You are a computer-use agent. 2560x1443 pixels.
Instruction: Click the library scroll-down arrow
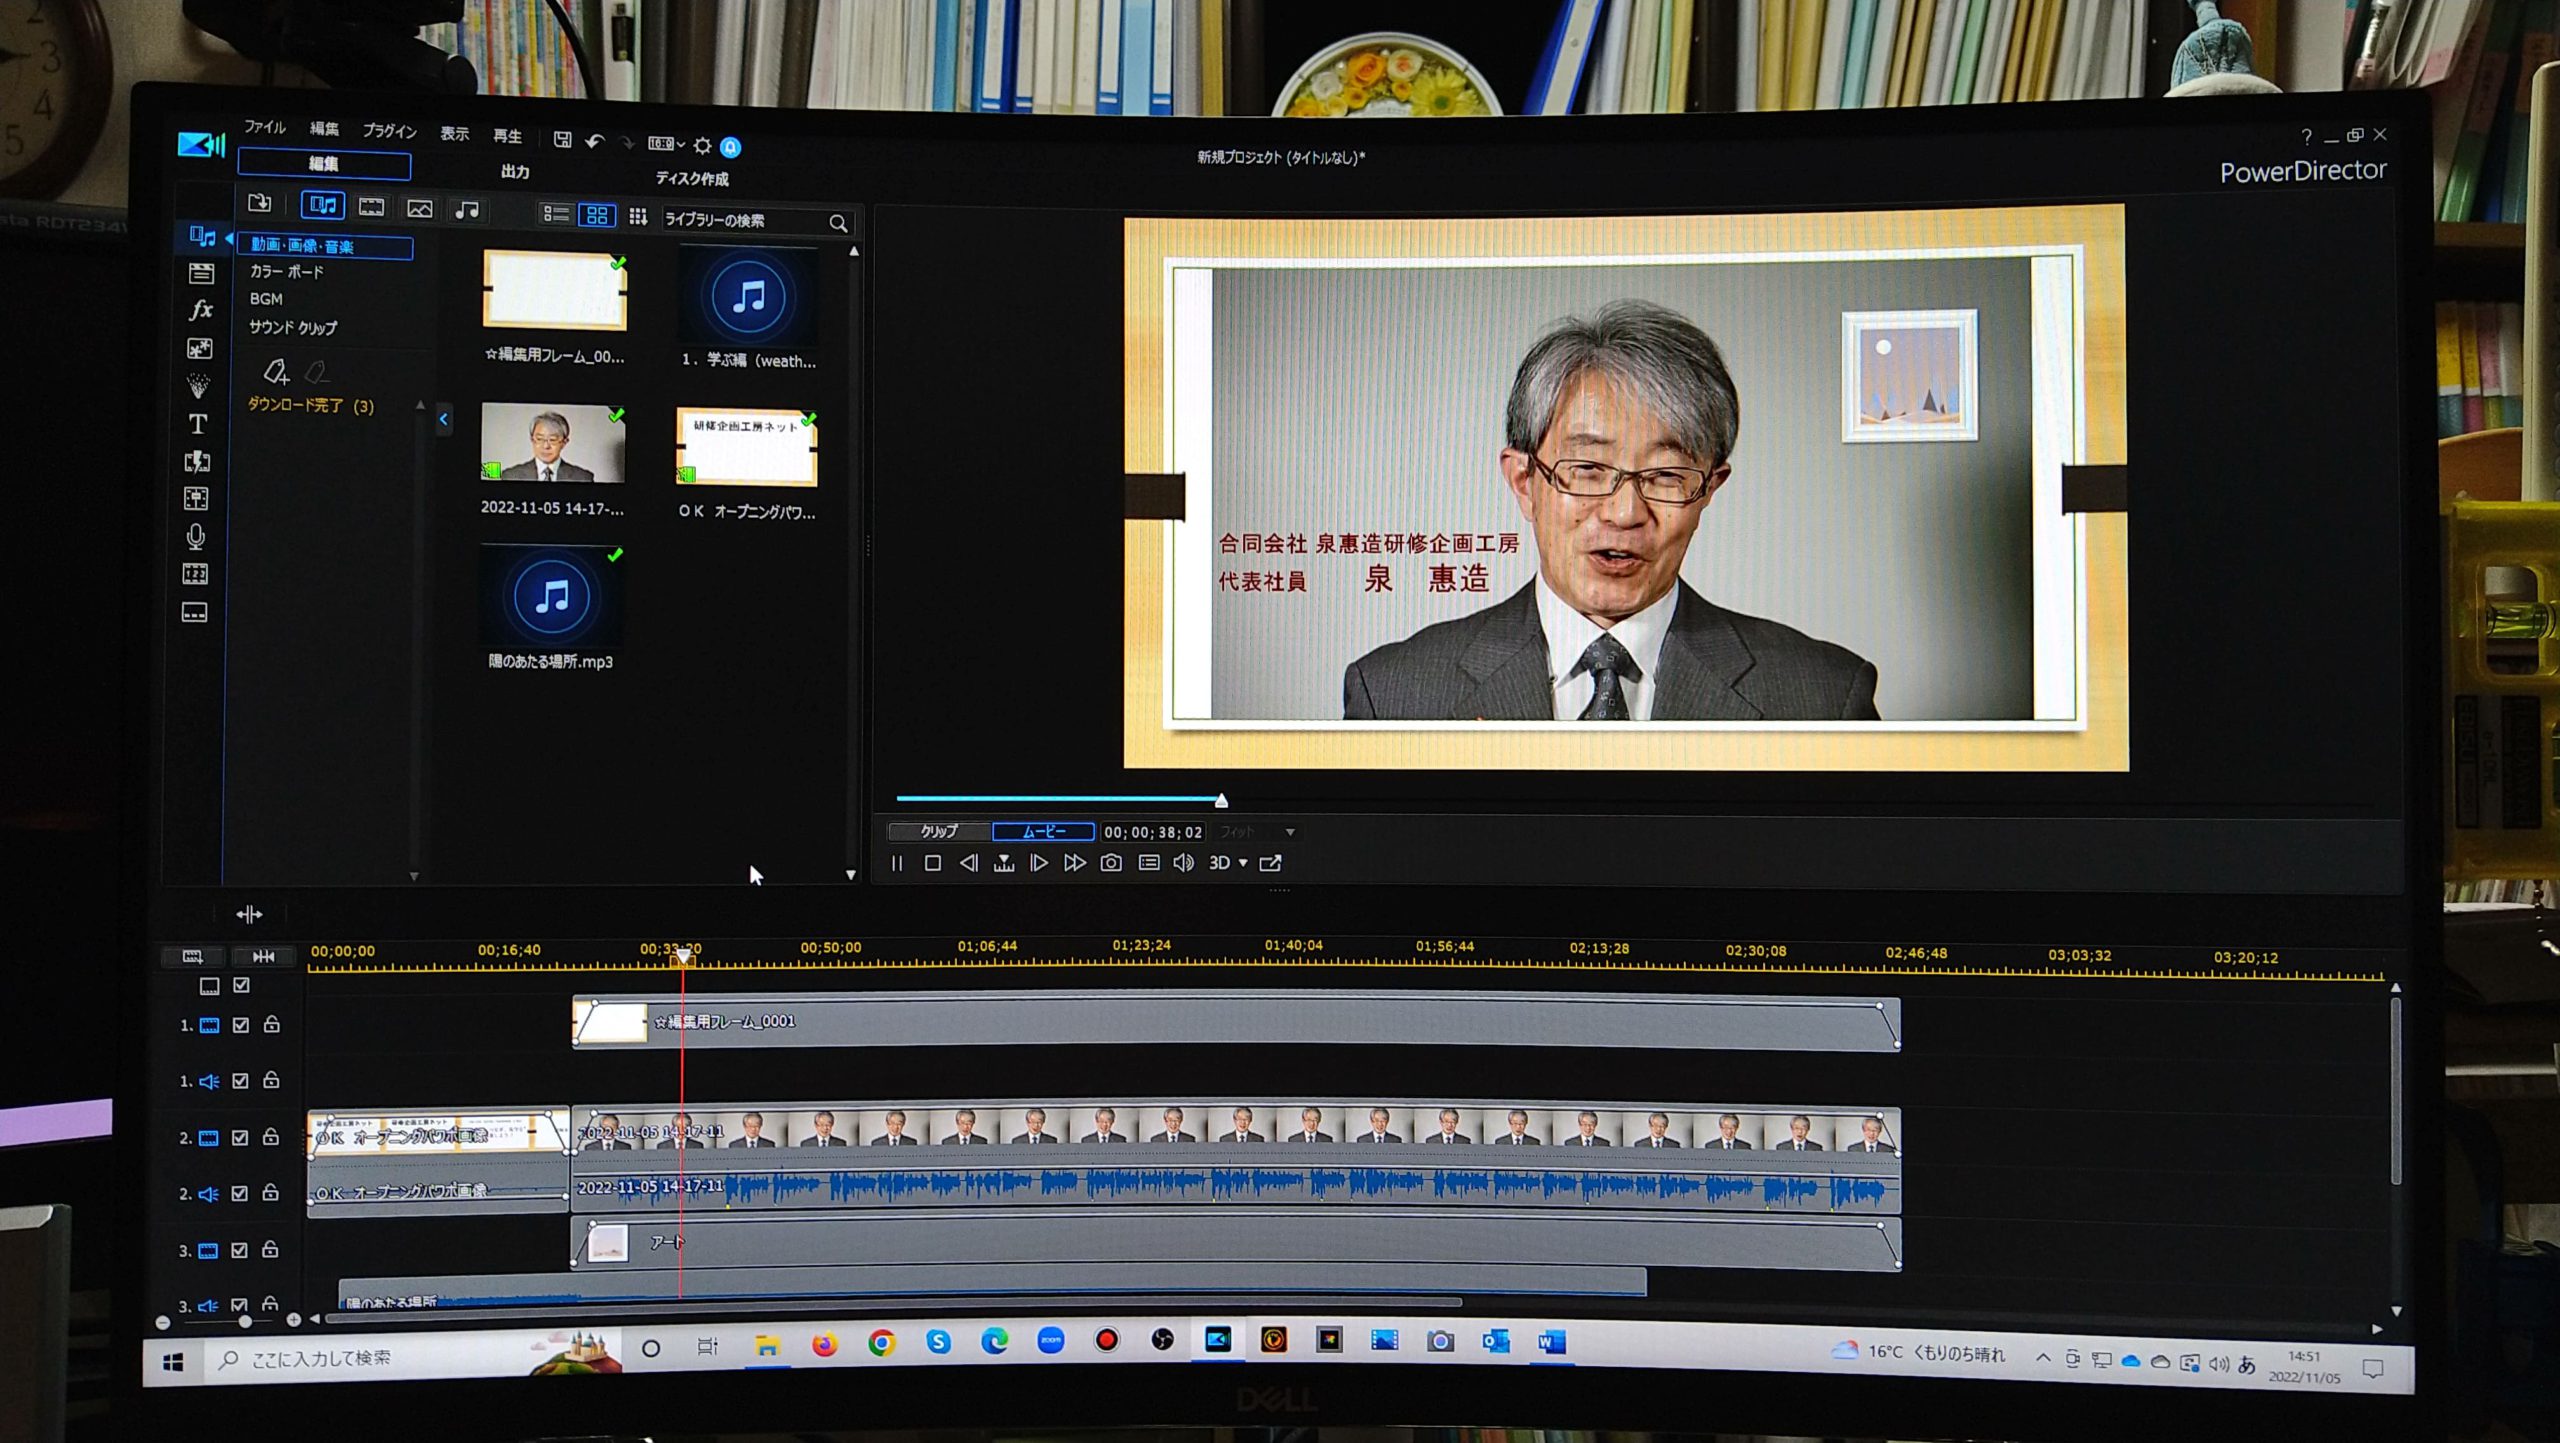pyautogui.click(x=851, y=875)
